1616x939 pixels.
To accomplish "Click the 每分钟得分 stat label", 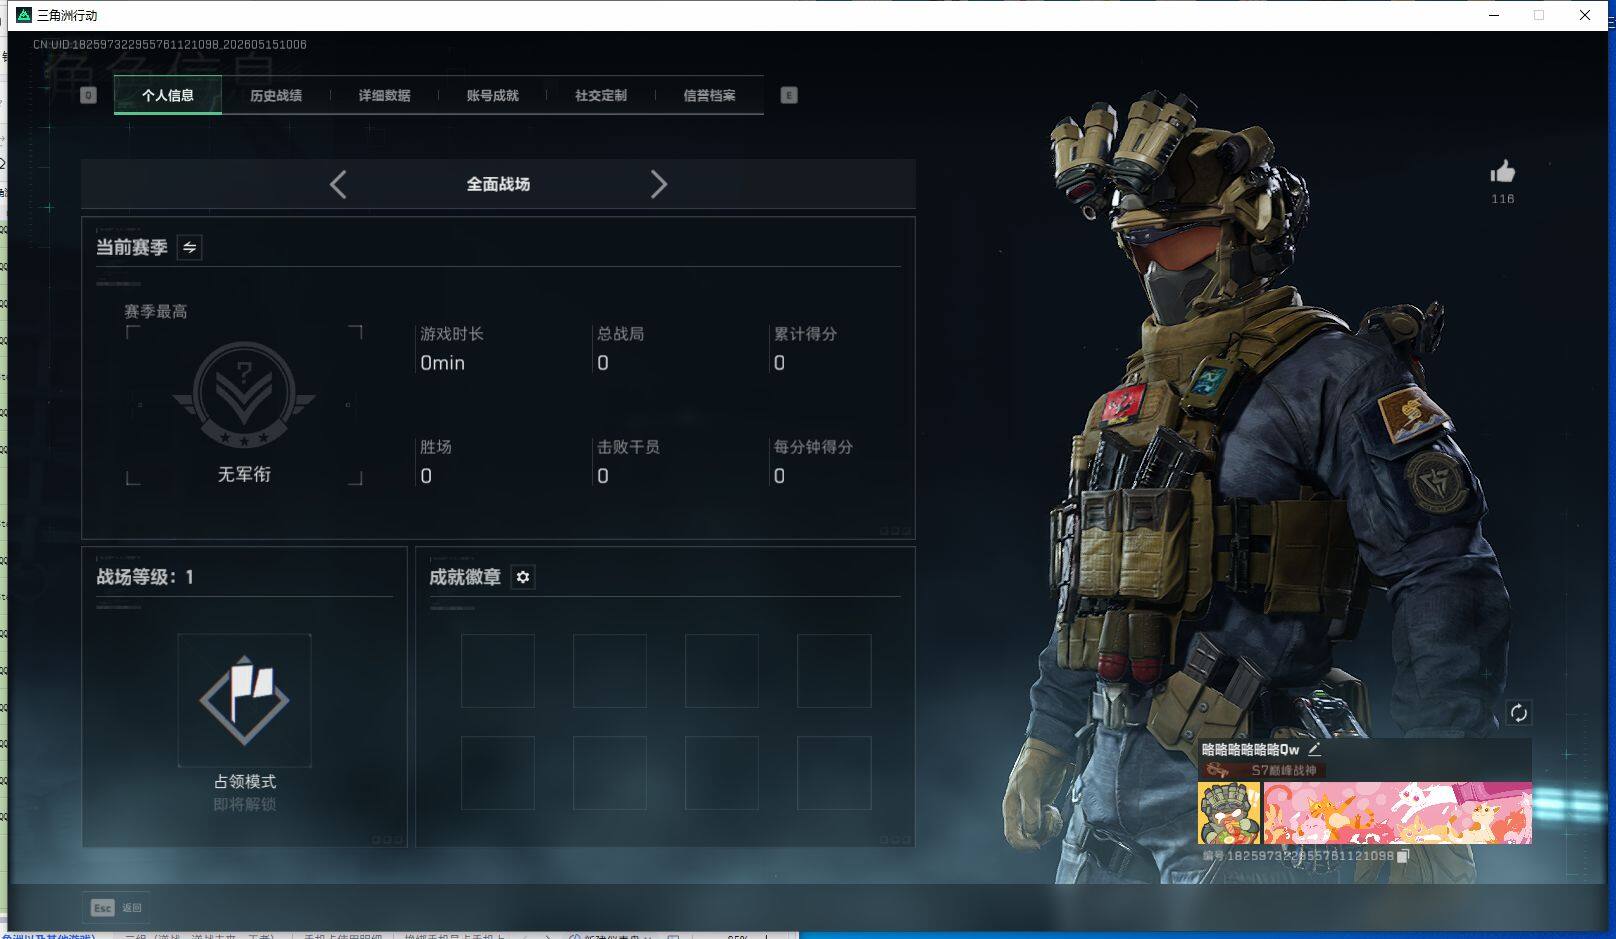I will 813,447.
